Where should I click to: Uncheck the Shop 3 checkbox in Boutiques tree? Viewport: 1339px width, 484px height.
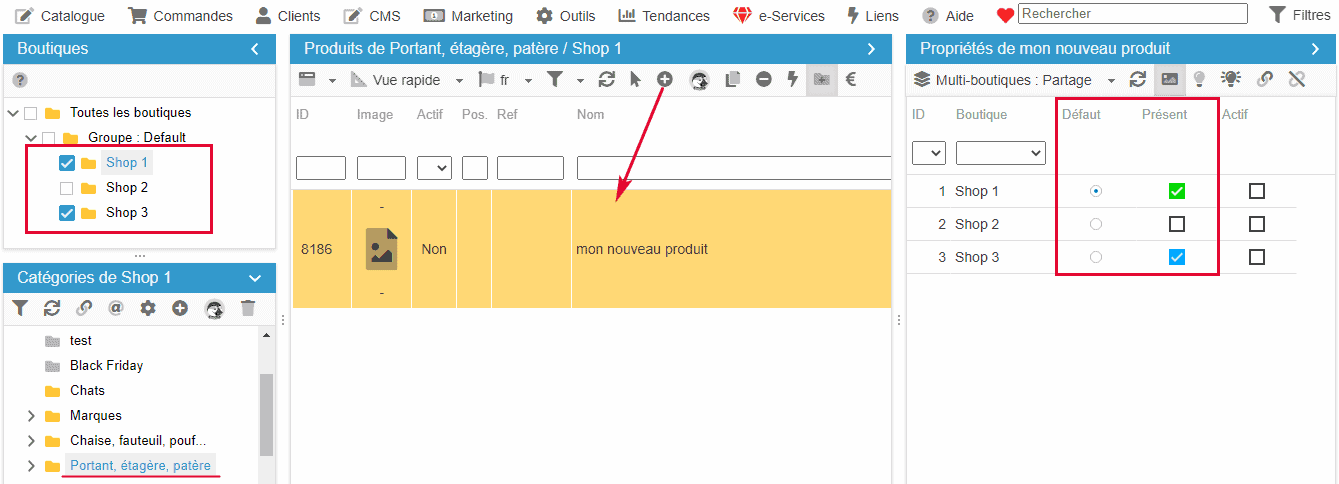tap(67, 213)
